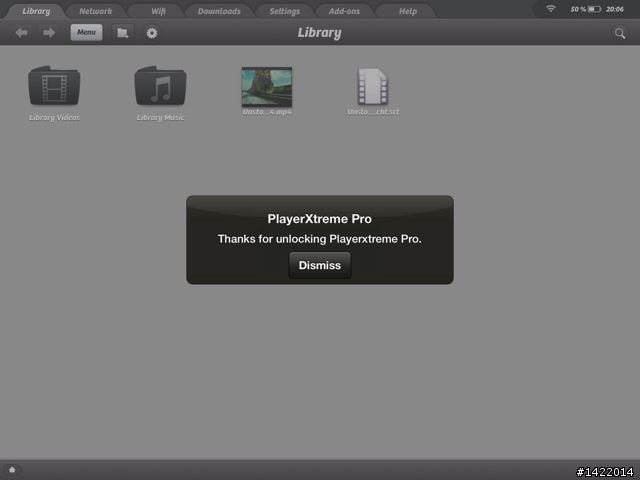Click the home icon in bottom bar

[x=12, y=470]
